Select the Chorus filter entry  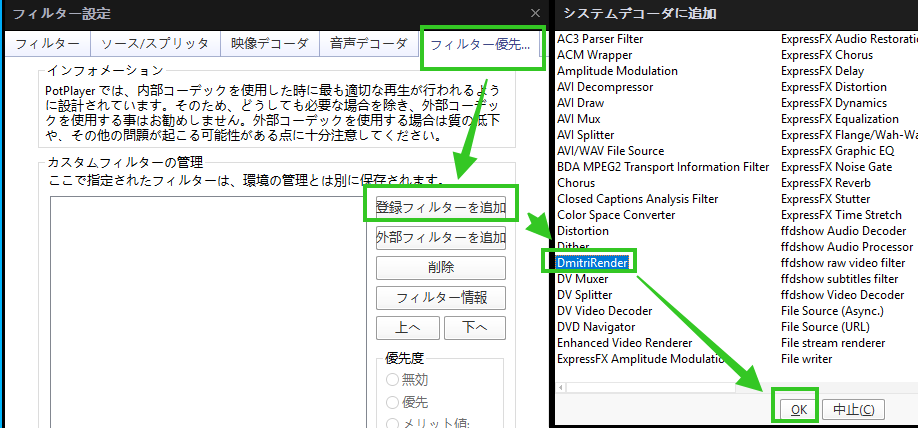click(576, 183)
